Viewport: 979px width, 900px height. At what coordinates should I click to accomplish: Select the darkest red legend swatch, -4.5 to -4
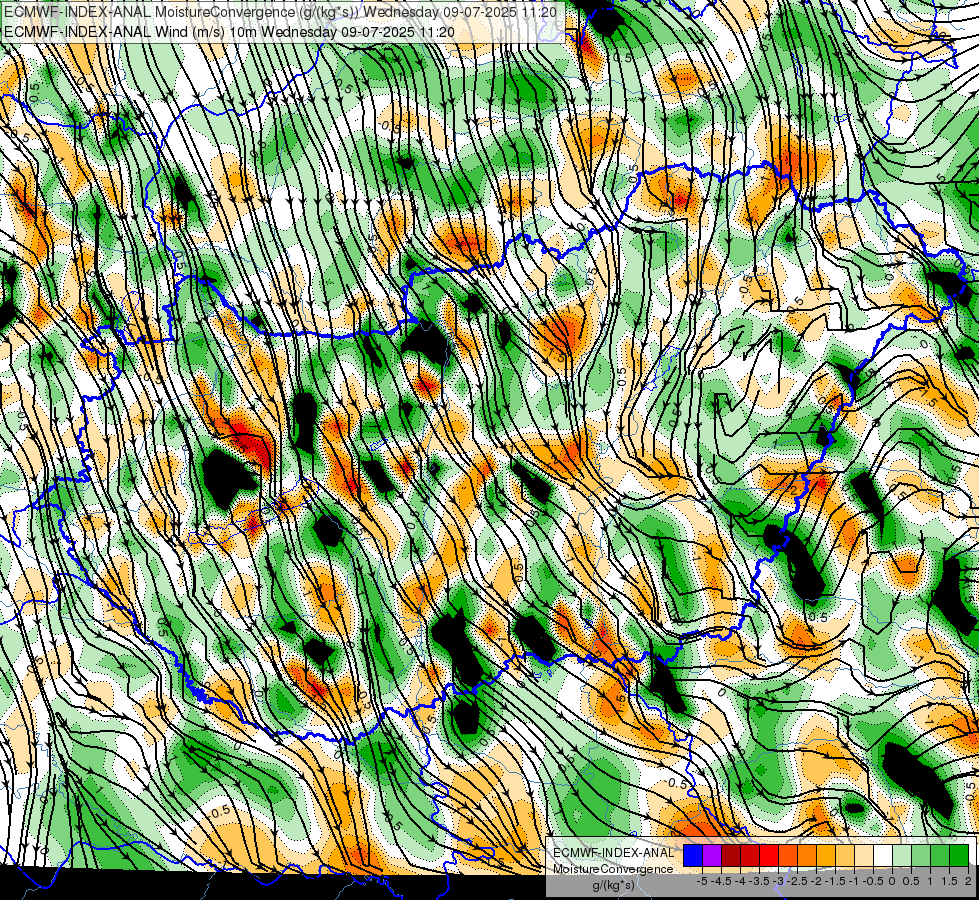click(731, 856)
